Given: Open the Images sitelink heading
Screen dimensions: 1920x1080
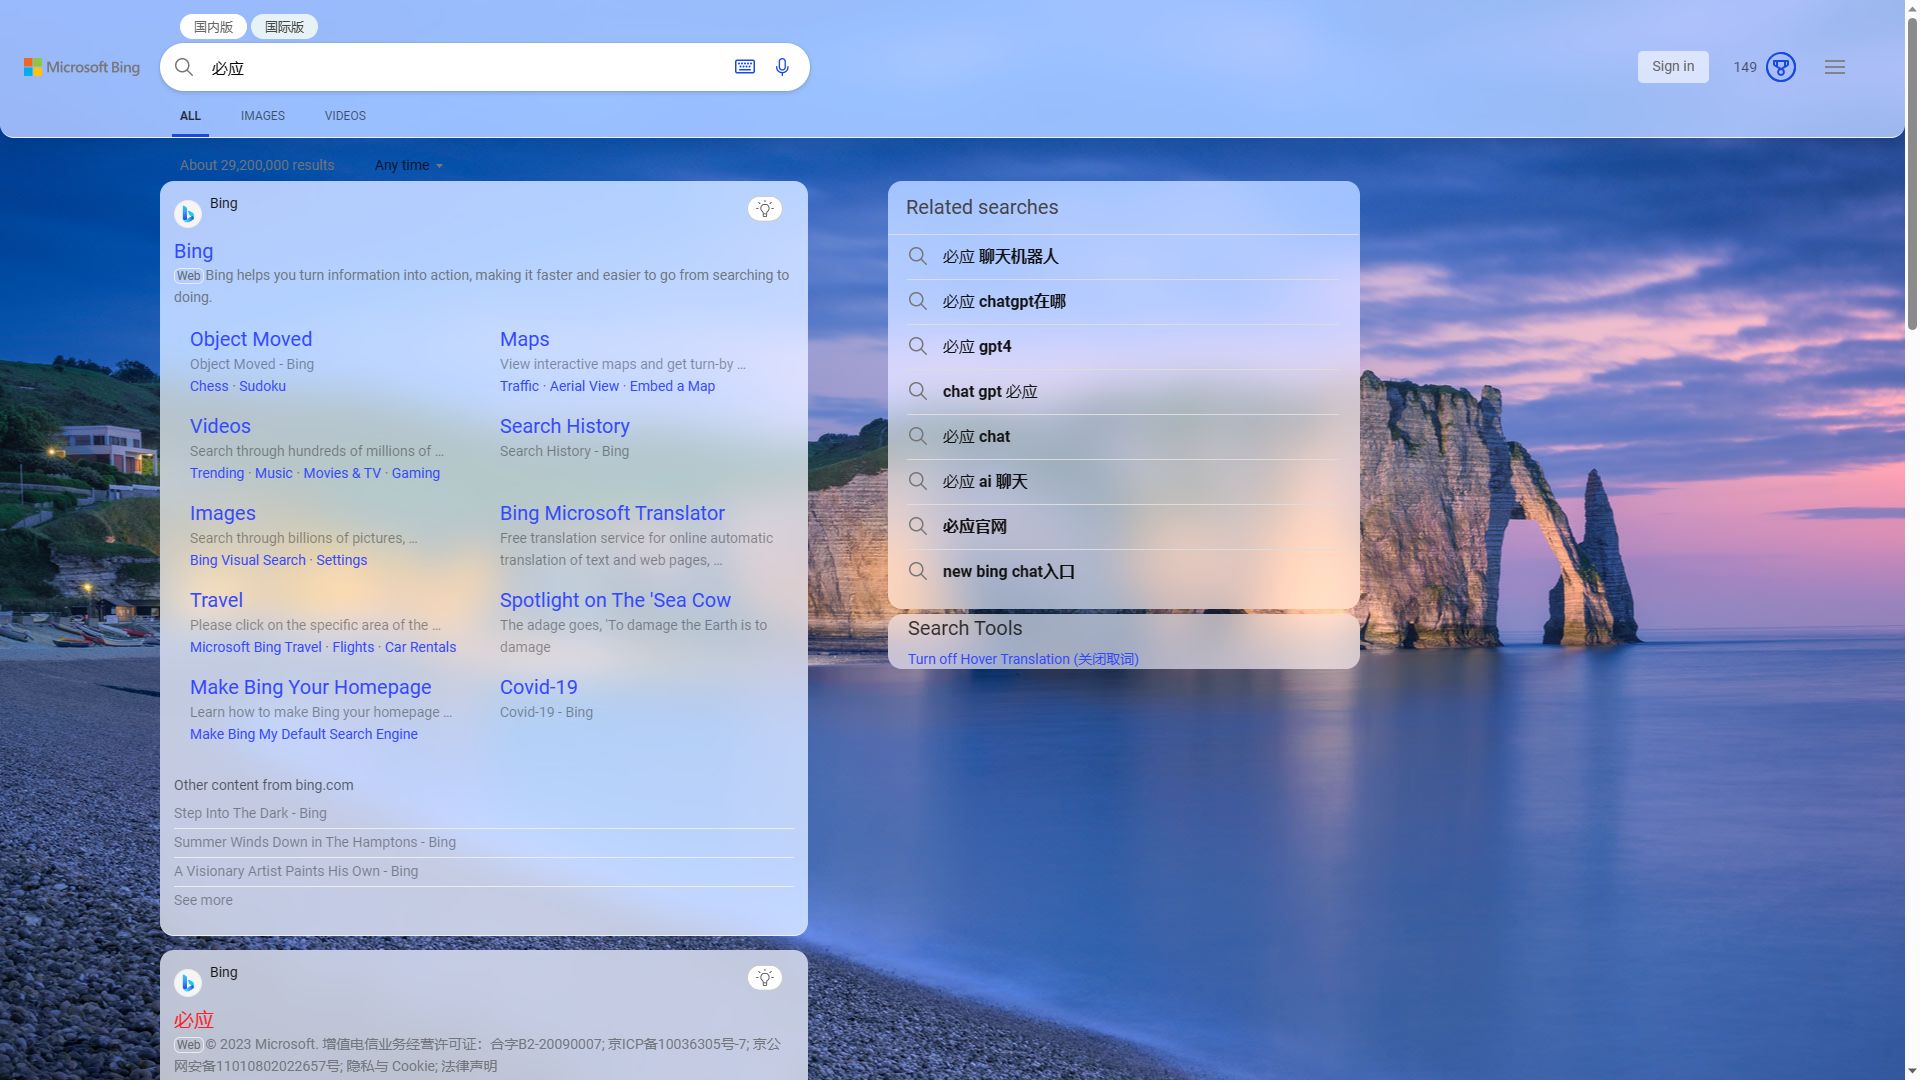Looking at the screenshot, I should [223, 513].
